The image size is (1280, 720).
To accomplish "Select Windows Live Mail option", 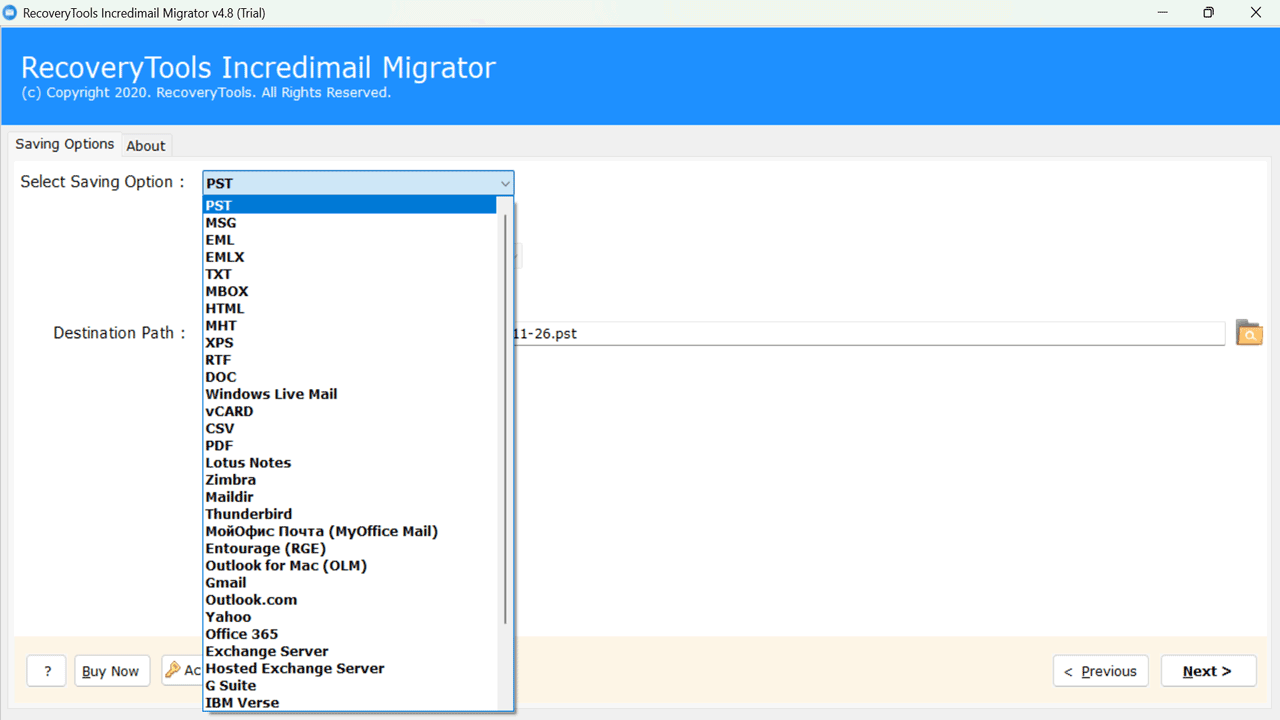I will pyautogui.click(x=350, y=394).
